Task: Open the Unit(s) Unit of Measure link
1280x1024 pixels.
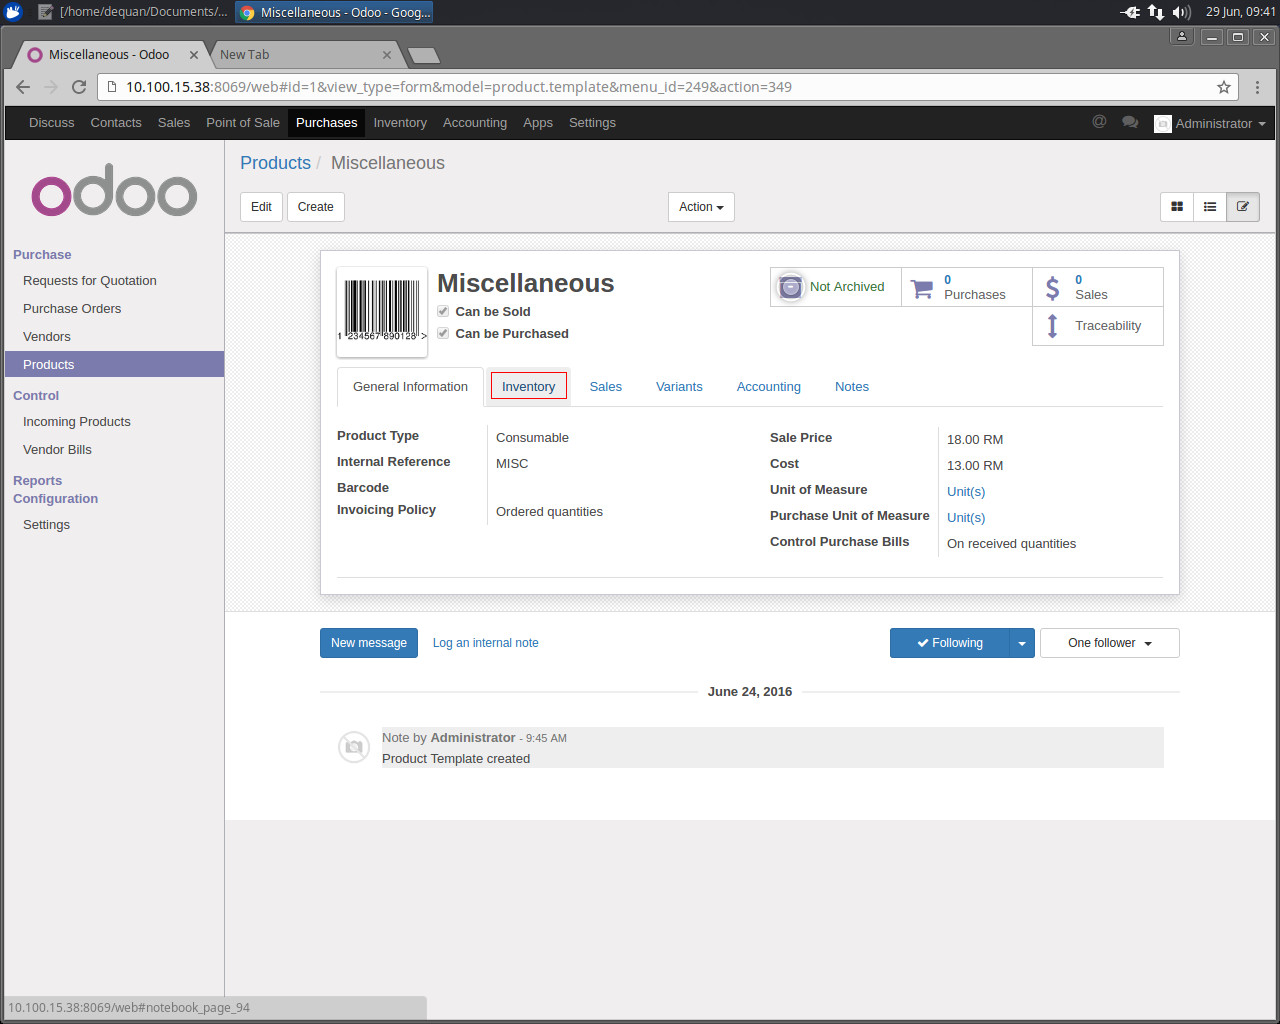Action: (x=966, y=492)
